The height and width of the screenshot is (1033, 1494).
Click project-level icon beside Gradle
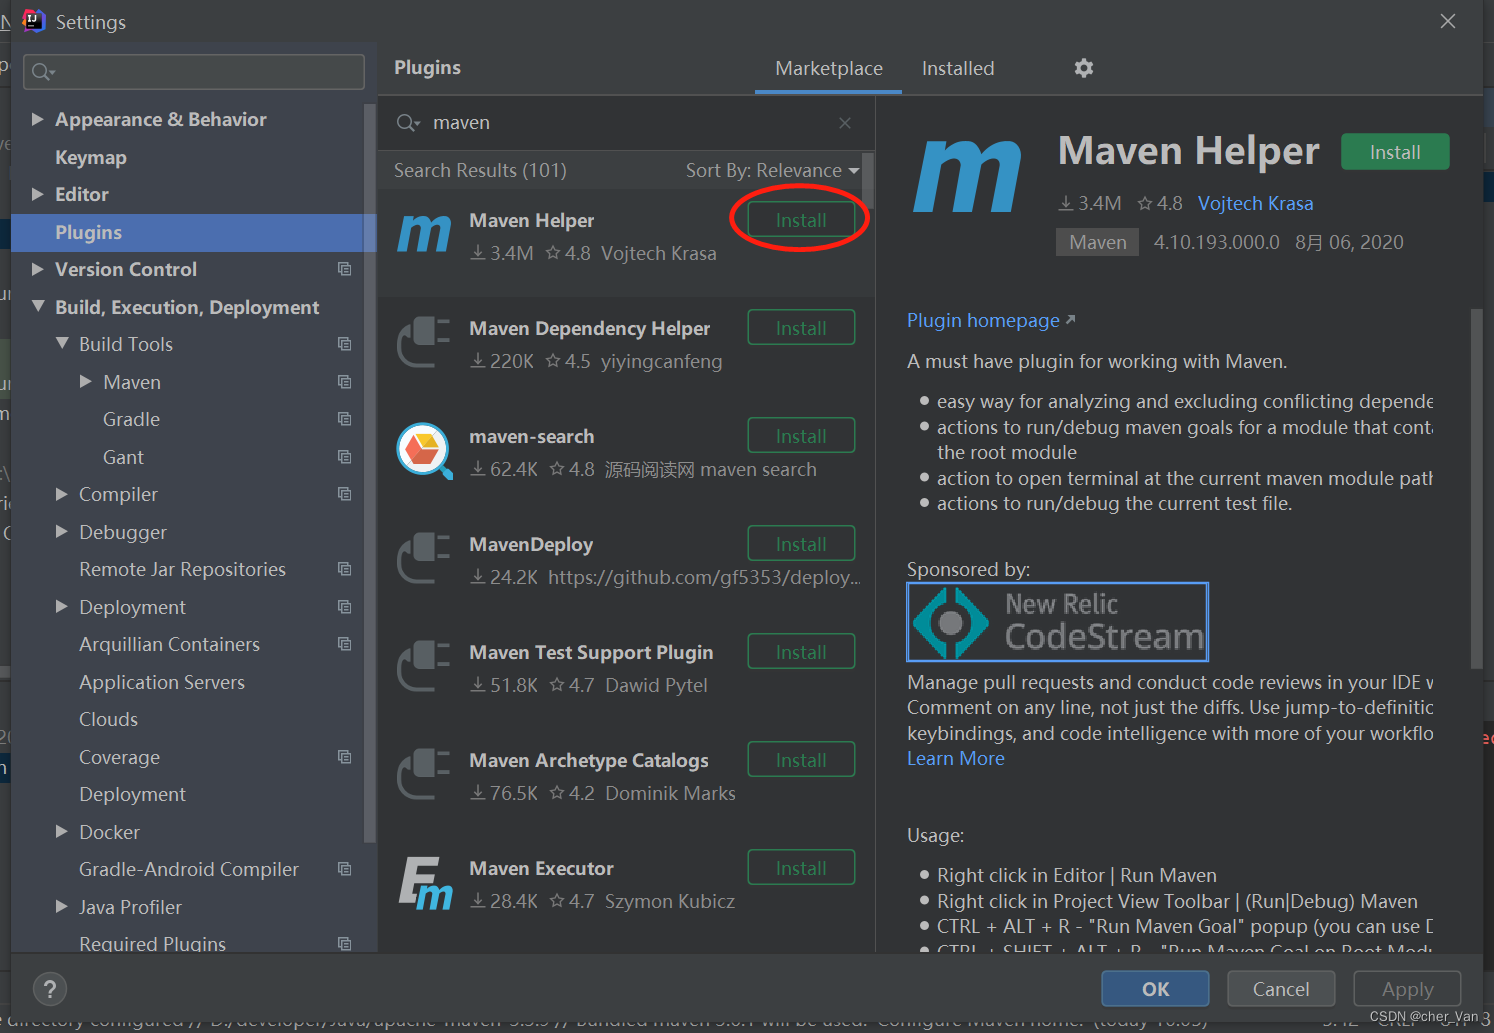[345, 419]
